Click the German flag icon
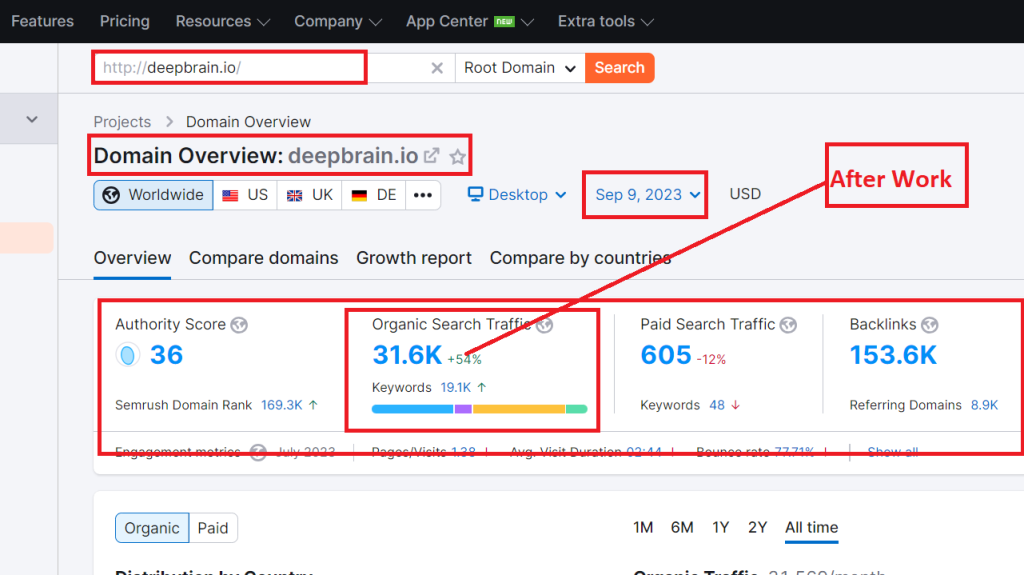 359,195
